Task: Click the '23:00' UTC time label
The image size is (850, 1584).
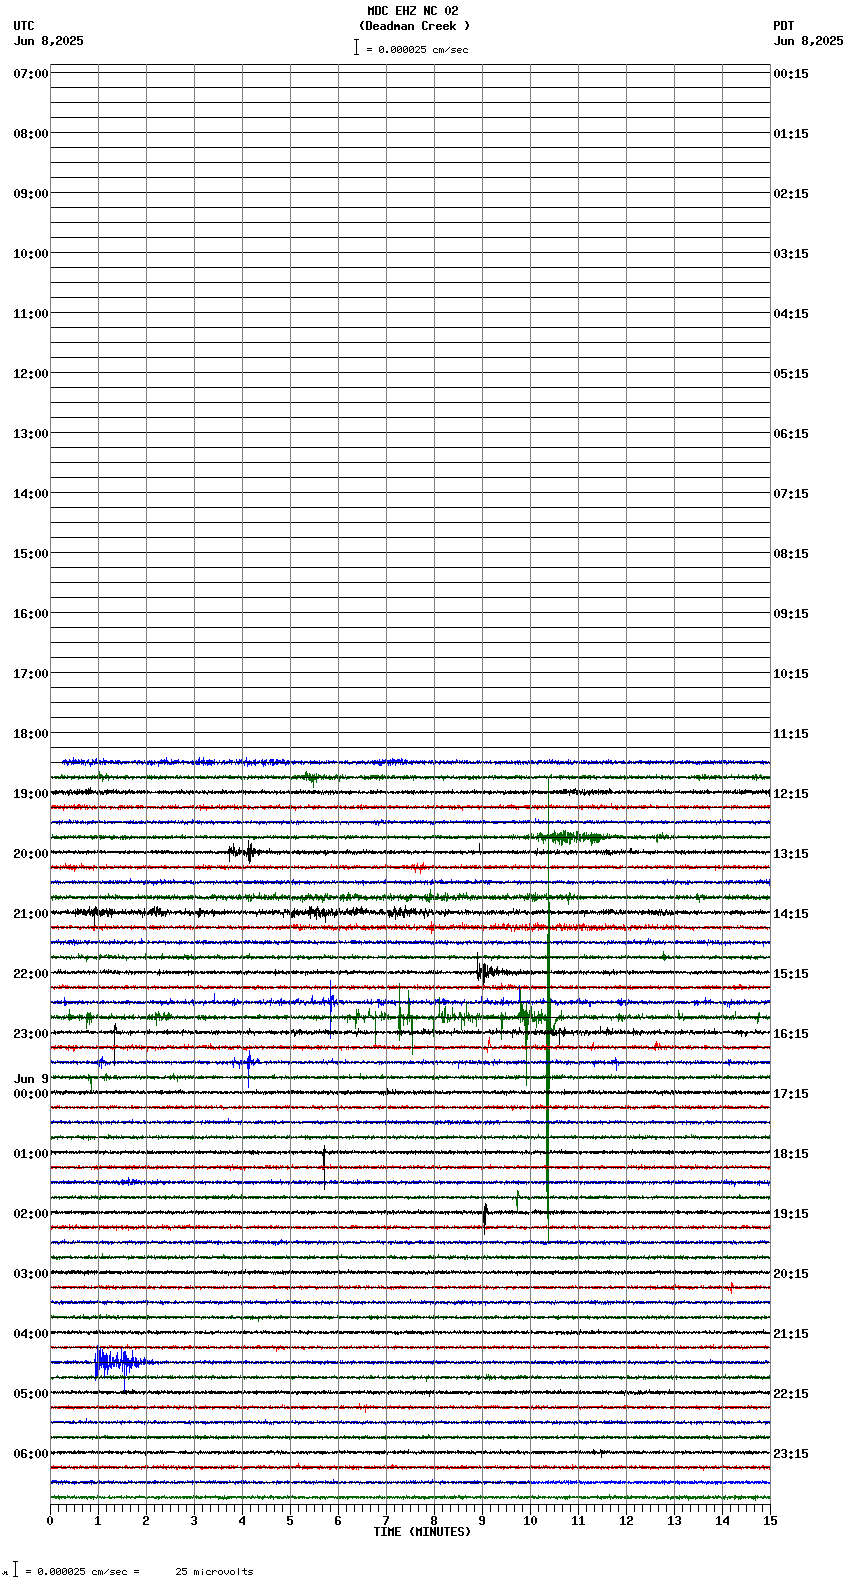Action: coord(31,1034)
